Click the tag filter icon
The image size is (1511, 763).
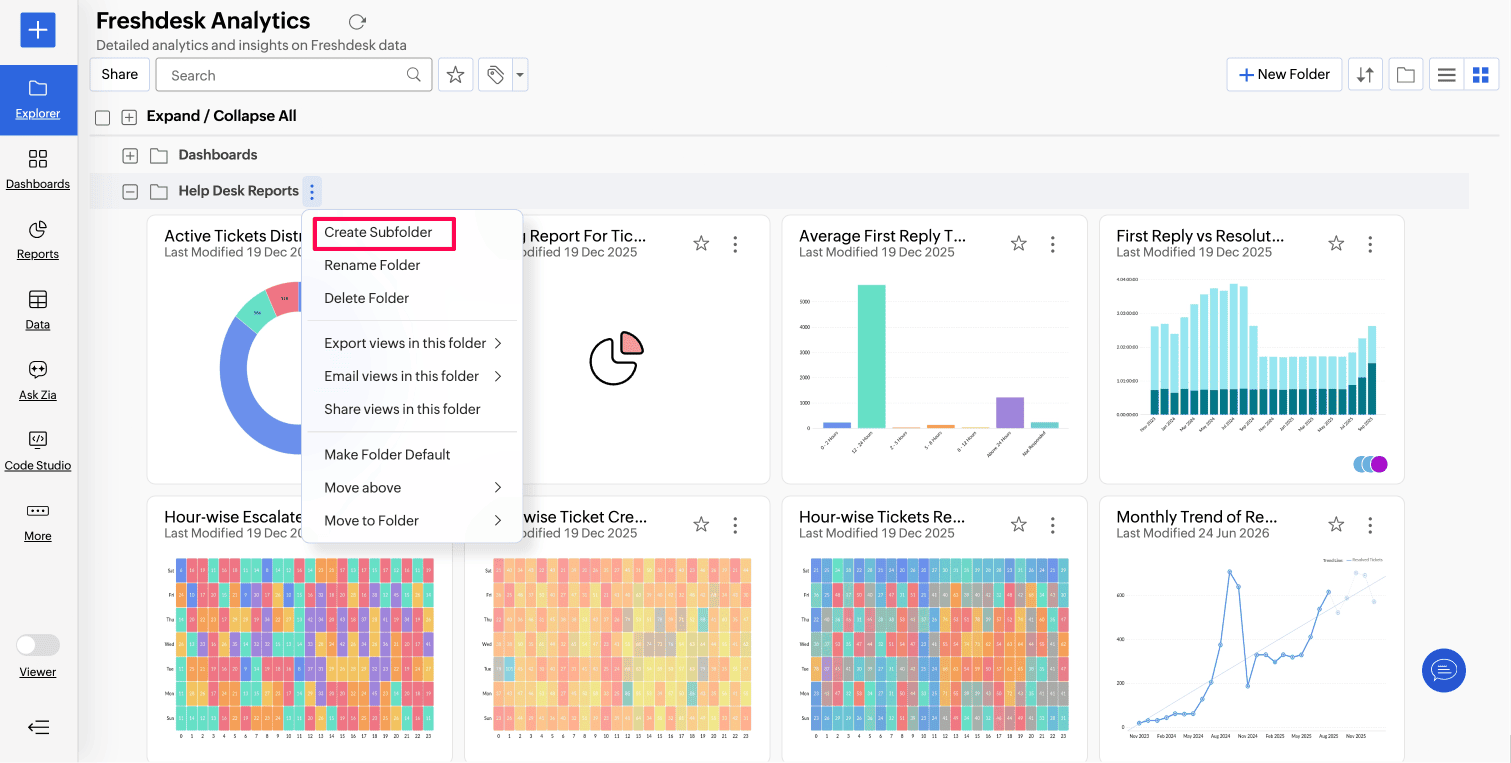point(495,75)
